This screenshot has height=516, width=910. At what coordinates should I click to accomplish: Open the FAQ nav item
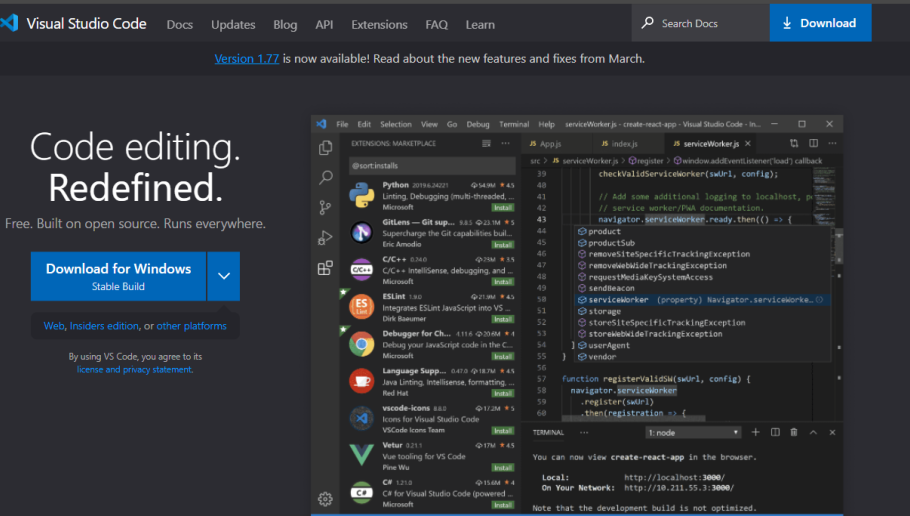tap(436, 24)
